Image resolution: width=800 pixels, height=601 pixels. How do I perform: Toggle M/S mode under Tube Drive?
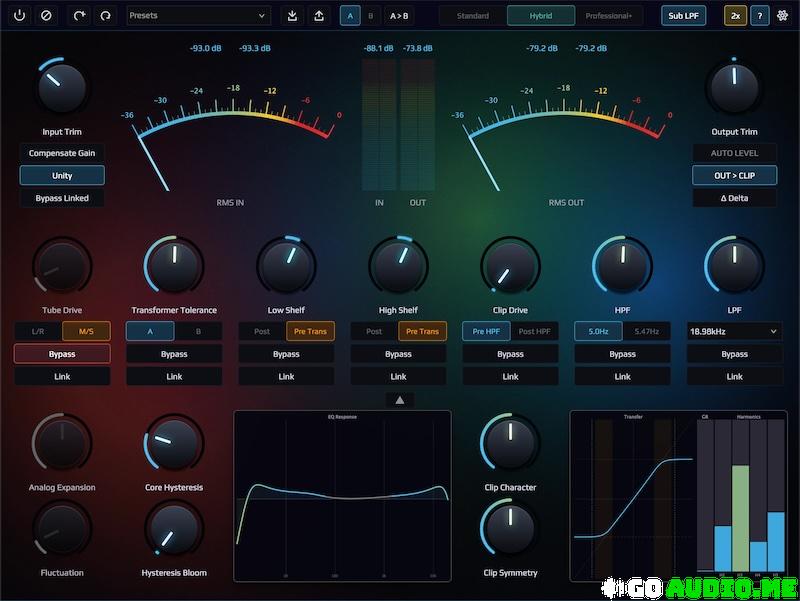[86, 331]
